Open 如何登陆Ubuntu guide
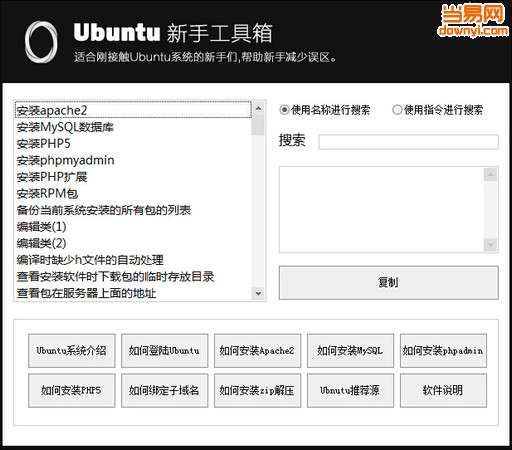 click(164, 351)
